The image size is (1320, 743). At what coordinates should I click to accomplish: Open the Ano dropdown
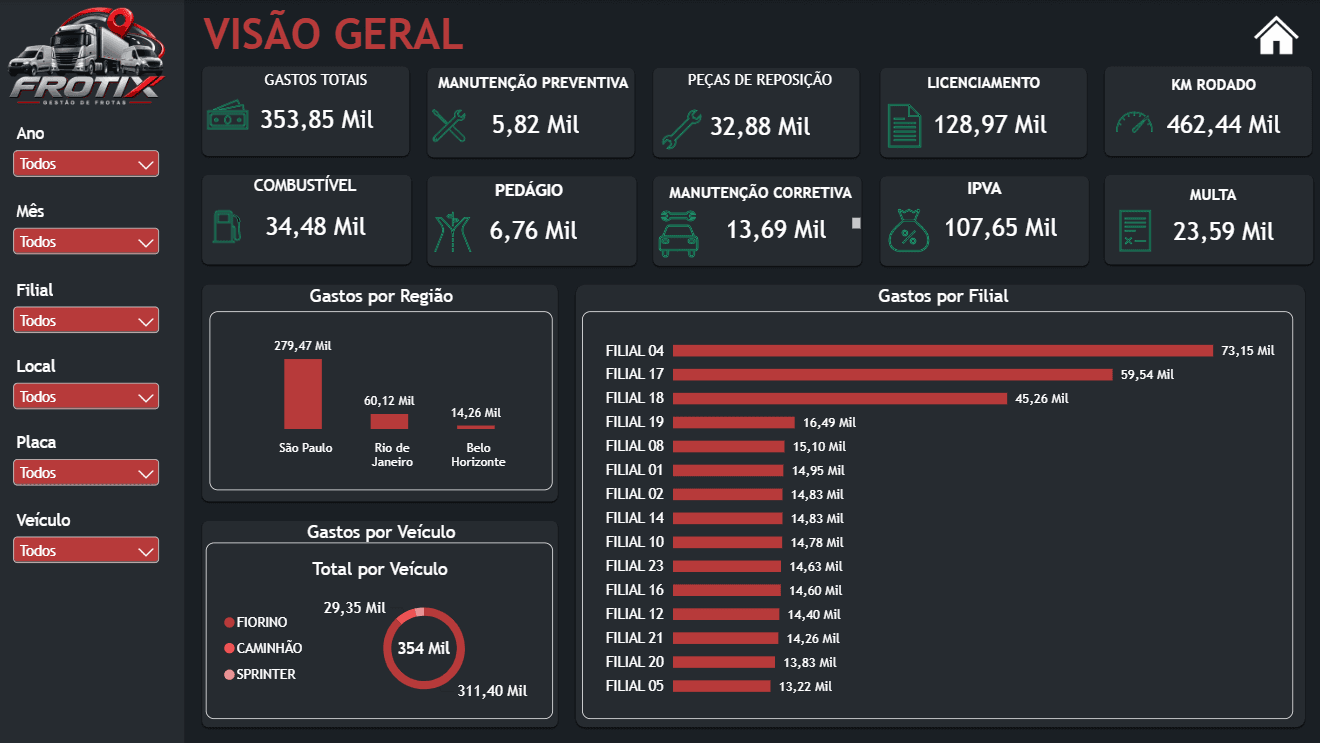(86, 164)
